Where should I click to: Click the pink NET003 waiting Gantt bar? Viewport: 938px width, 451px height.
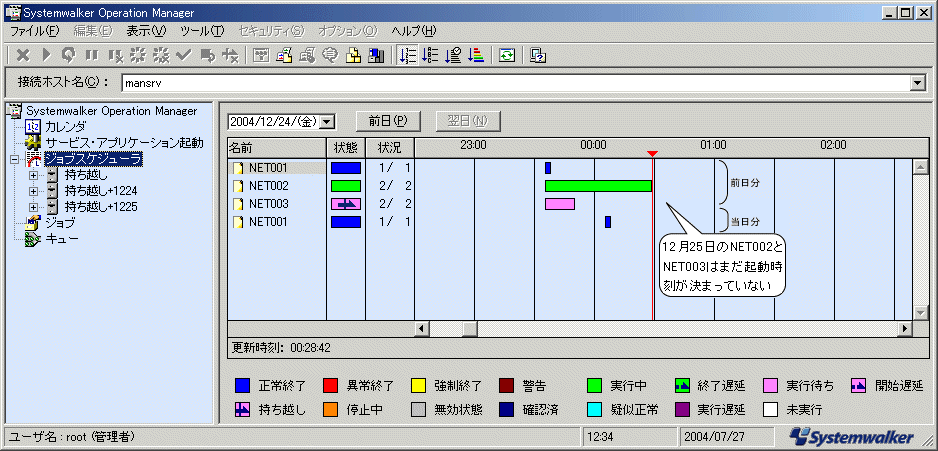coord(560,204)
